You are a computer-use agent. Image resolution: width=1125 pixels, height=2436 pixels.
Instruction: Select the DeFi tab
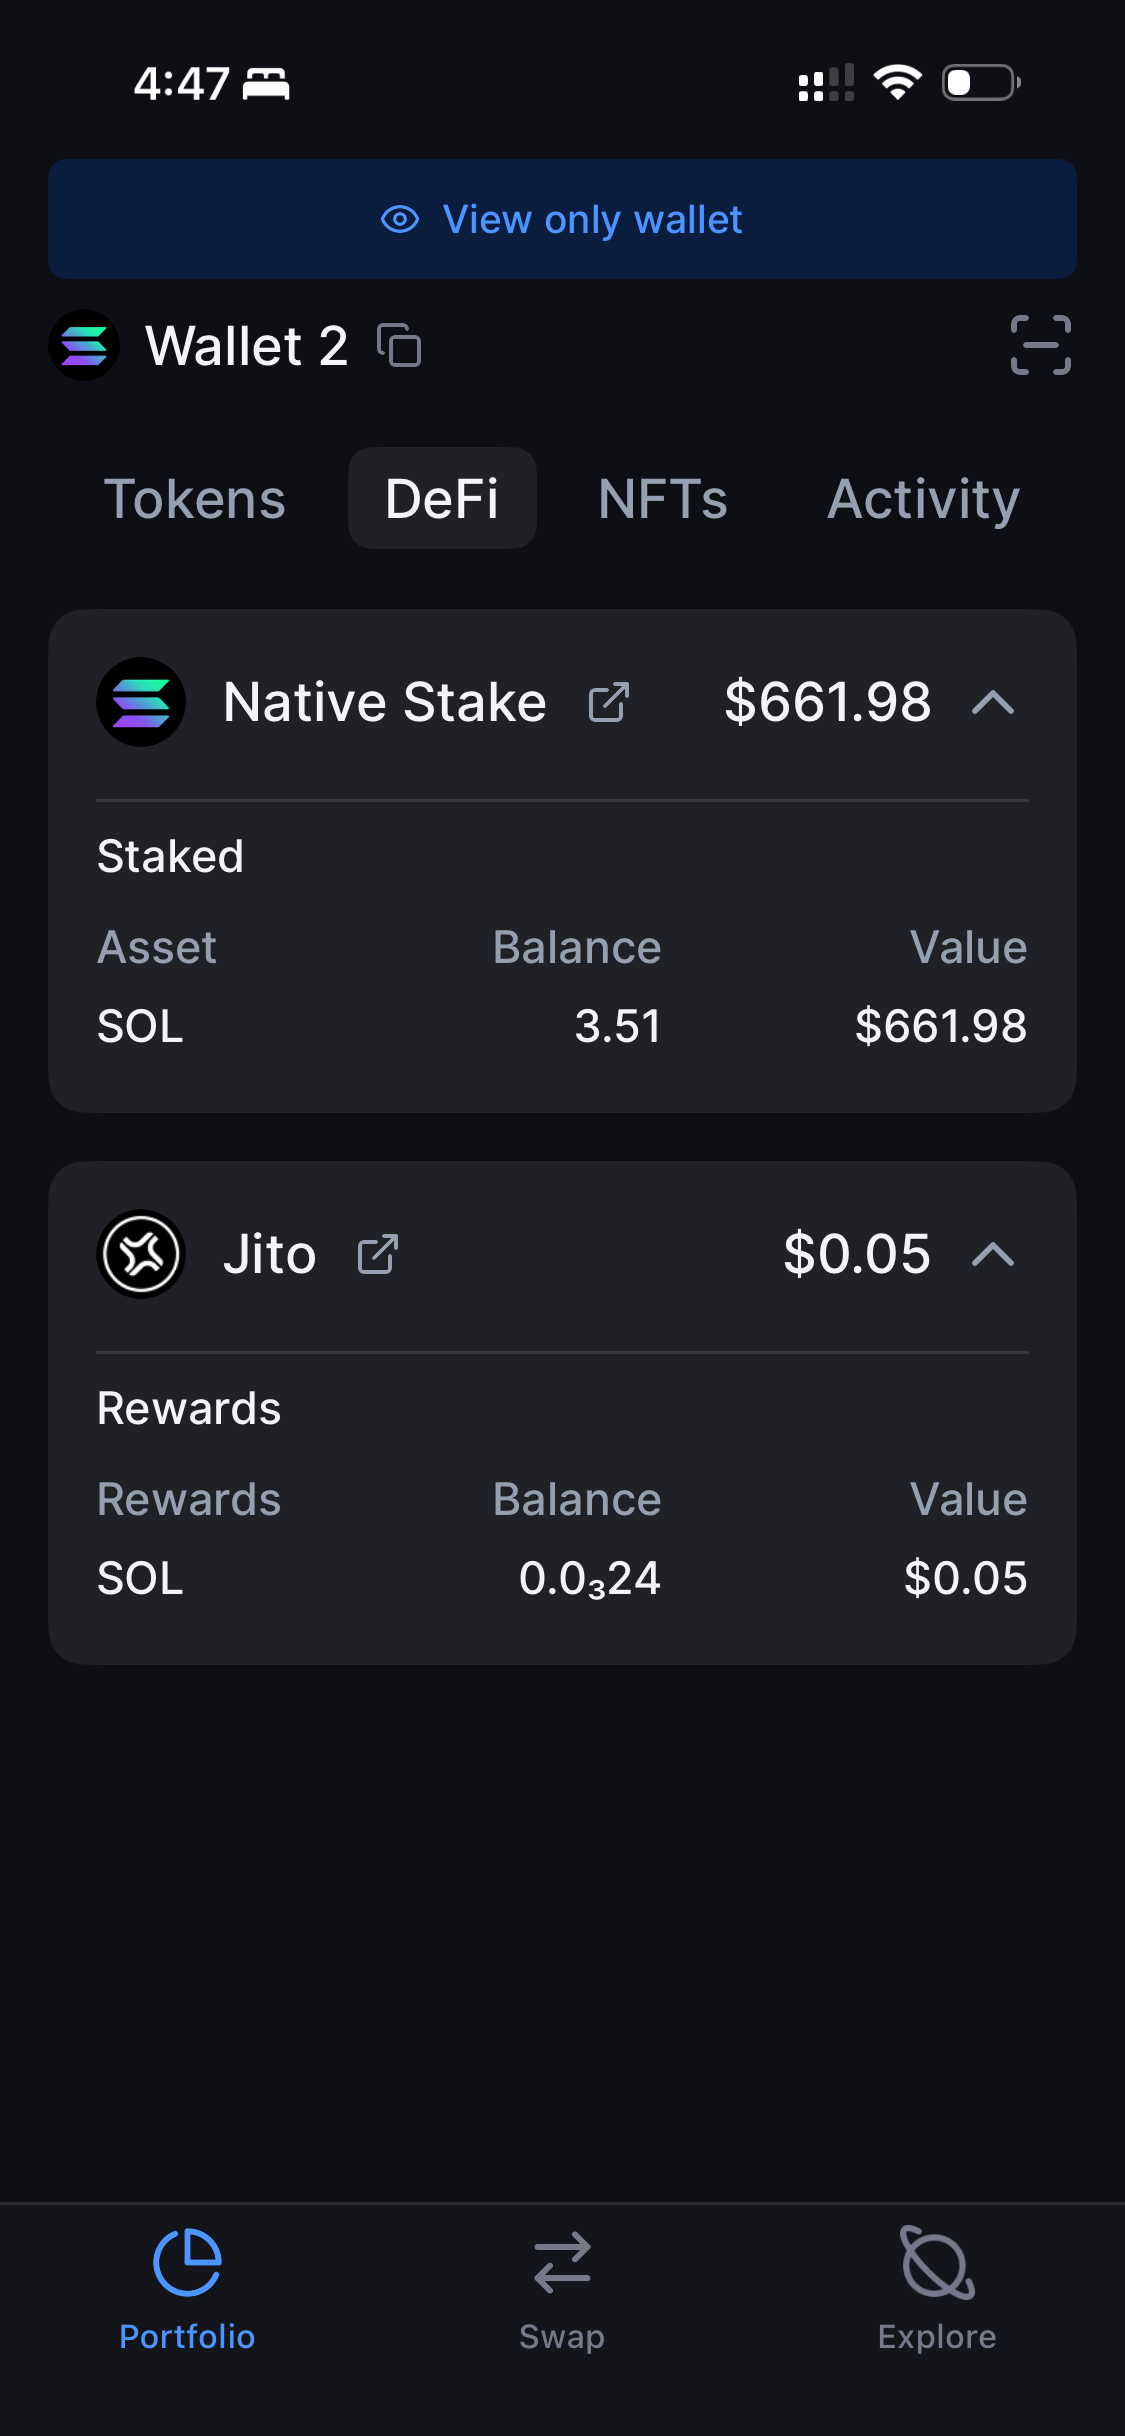[442, 499]
